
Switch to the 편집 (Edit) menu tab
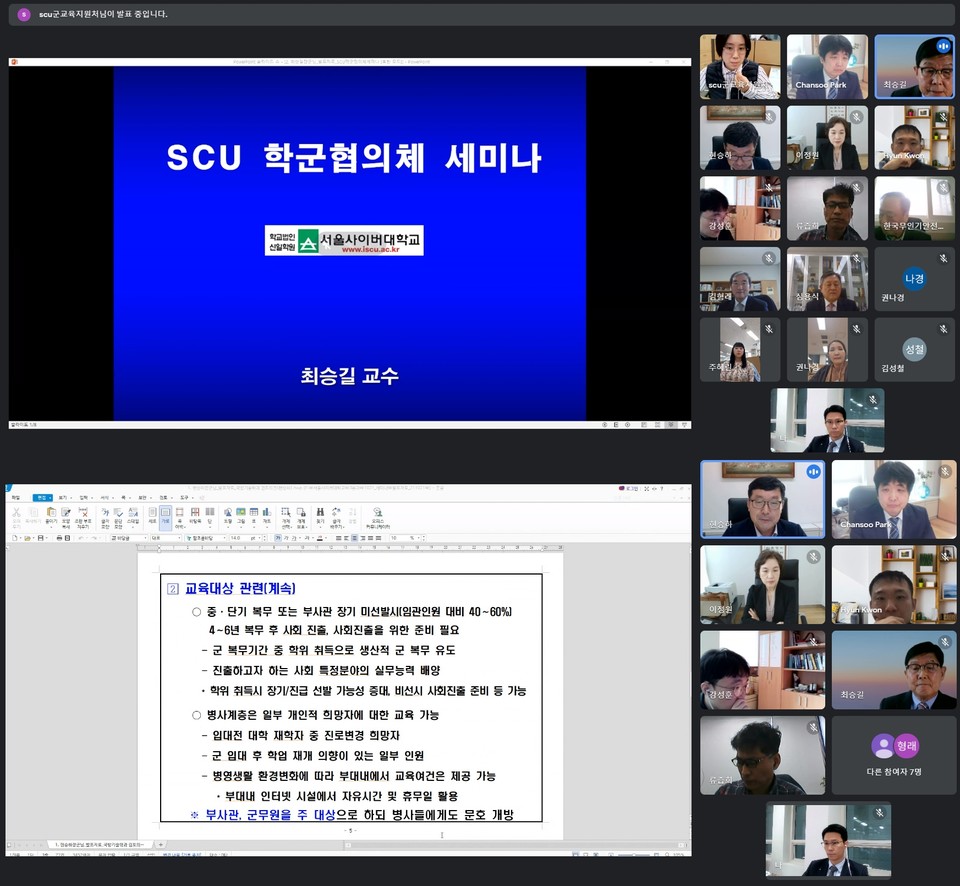pos(42,497)
